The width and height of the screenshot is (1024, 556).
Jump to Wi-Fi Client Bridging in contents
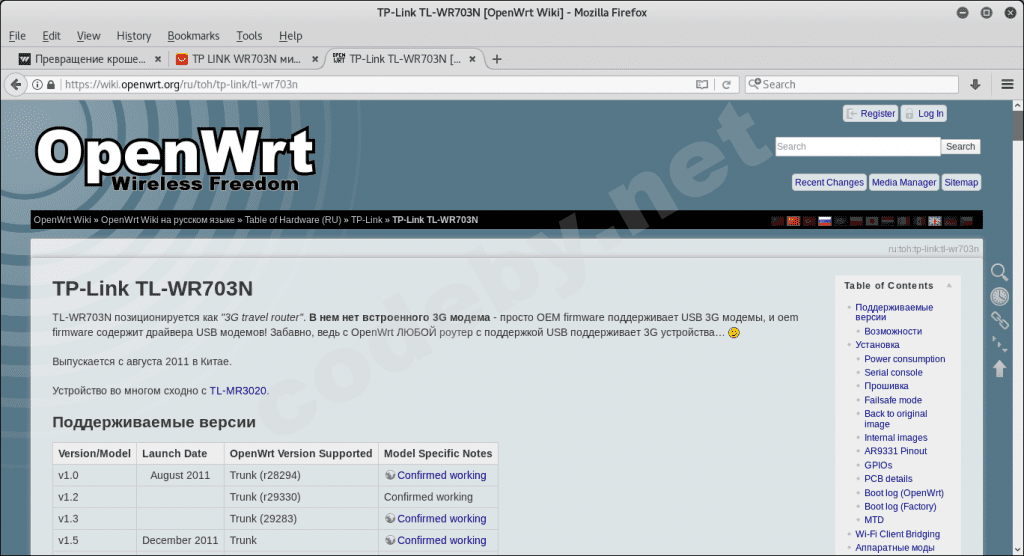click(x=897, y=534)
